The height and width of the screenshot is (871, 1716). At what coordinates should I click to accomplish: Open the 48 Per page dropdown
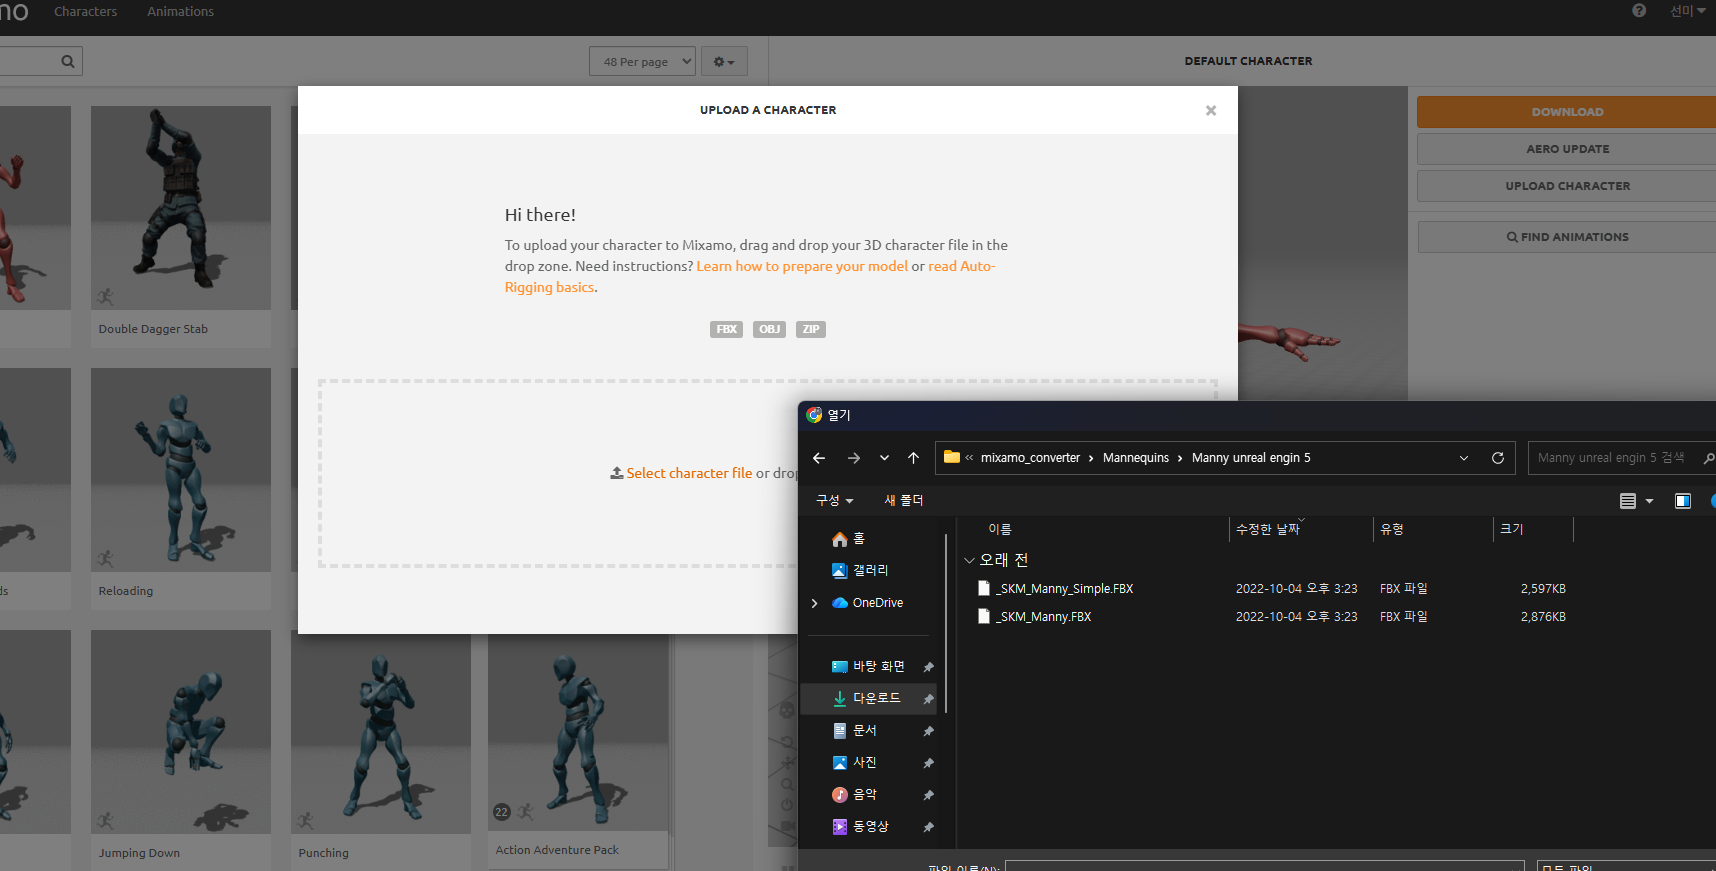[x=642, y=62]
